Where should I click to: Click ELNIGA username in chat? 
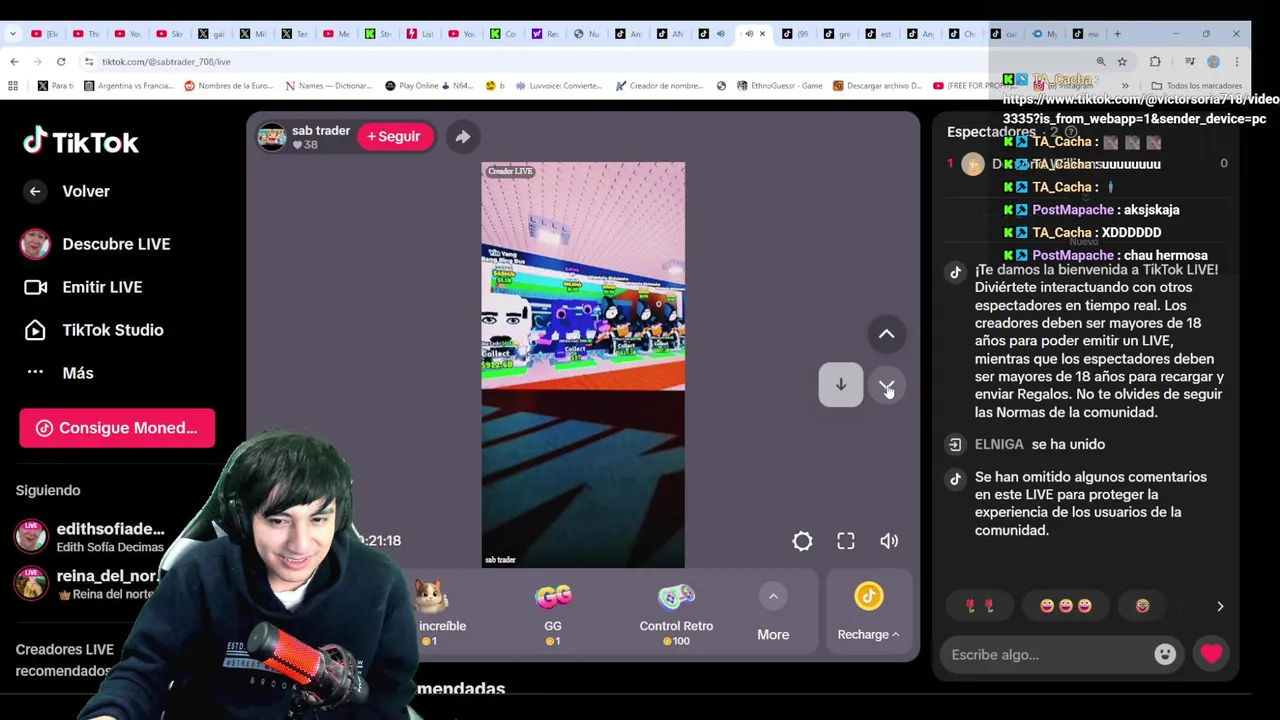tap(999, 444)
